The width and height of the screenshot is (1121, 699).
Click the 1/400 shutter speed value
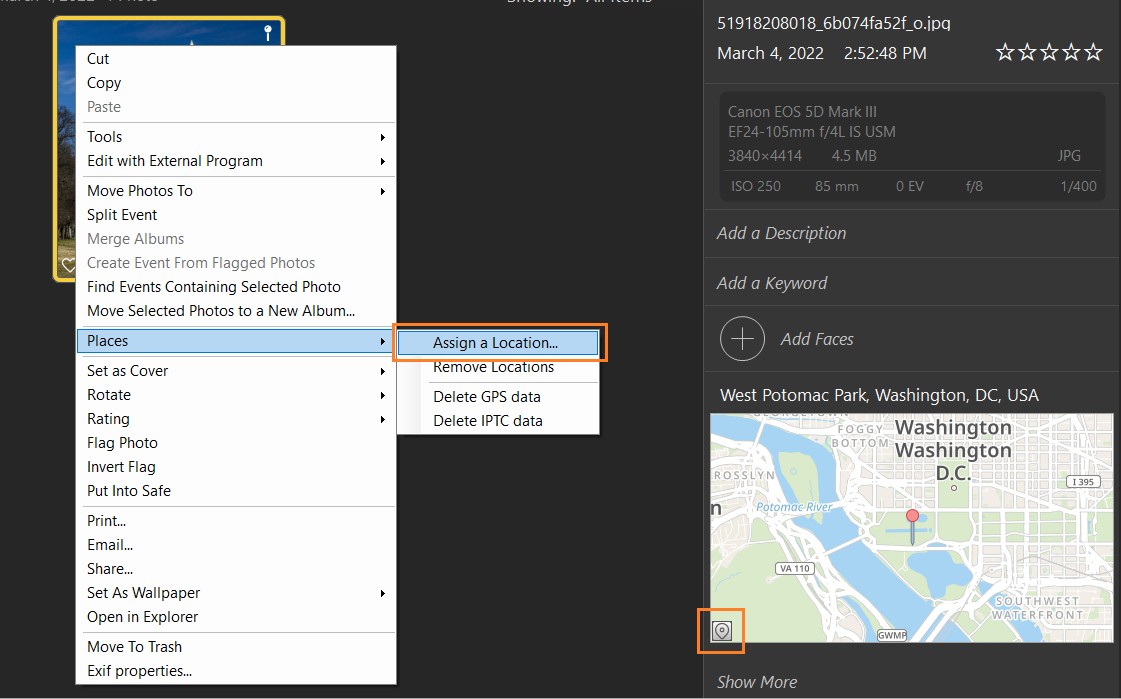(x=1078, y=187)
